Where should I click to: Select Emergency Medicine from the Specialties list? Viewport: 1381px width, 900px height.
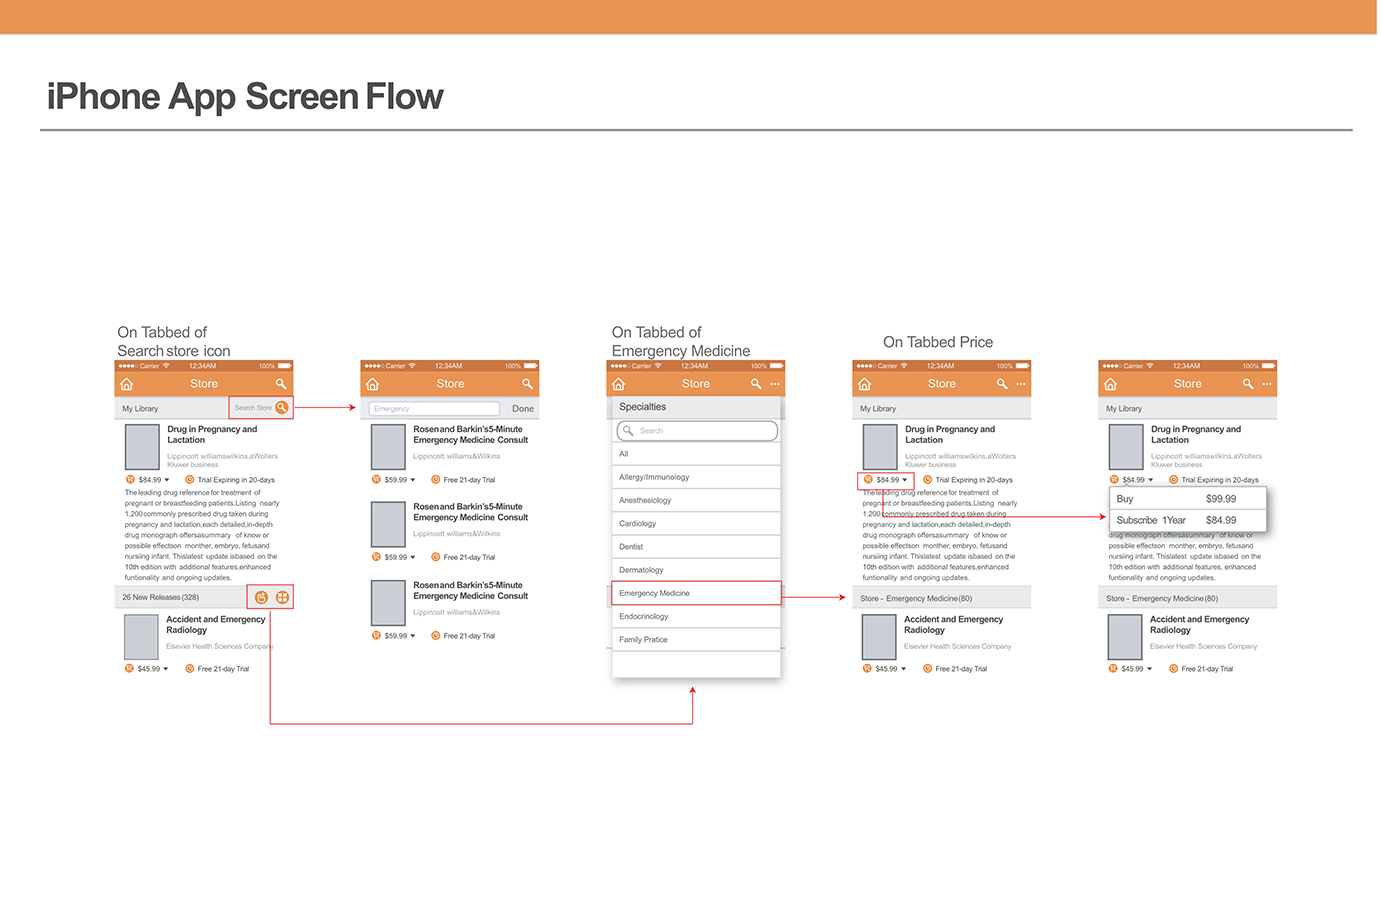point(695,593)
